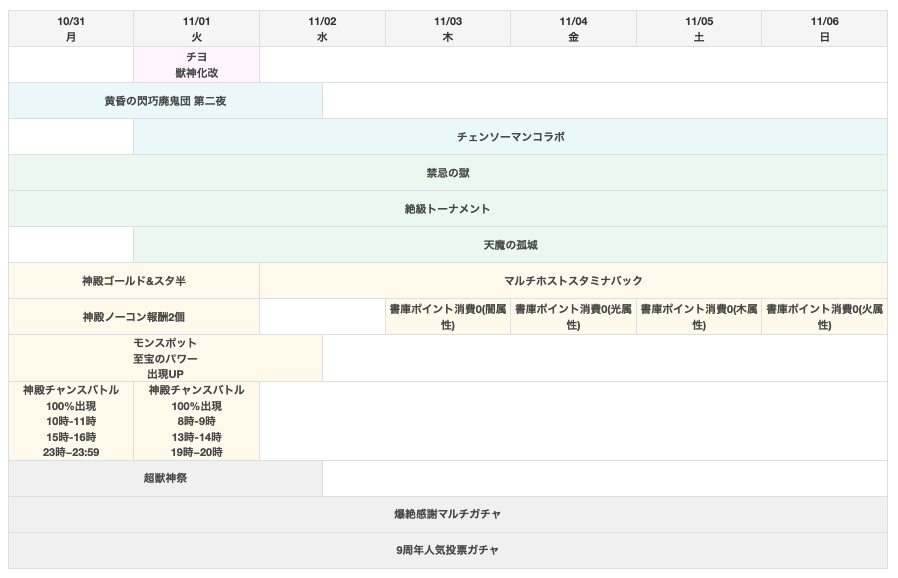Select the 超獣神祭 gacha bar
This screenshot has height=578, width=898.
(x=166, y=478)
